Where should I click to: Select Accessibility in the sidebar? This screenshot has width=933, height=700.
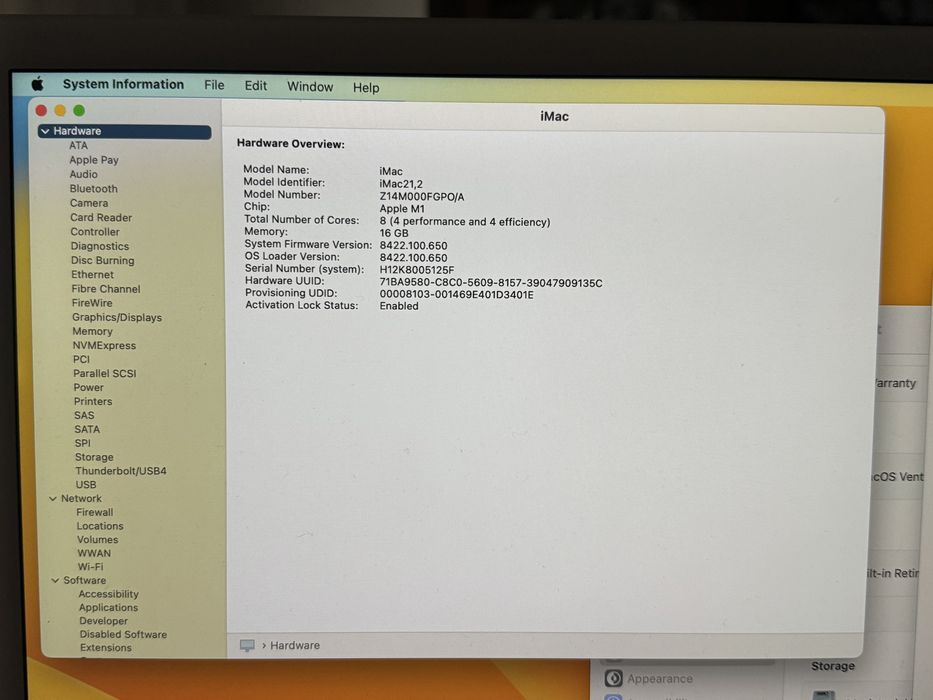pos(108,594)
